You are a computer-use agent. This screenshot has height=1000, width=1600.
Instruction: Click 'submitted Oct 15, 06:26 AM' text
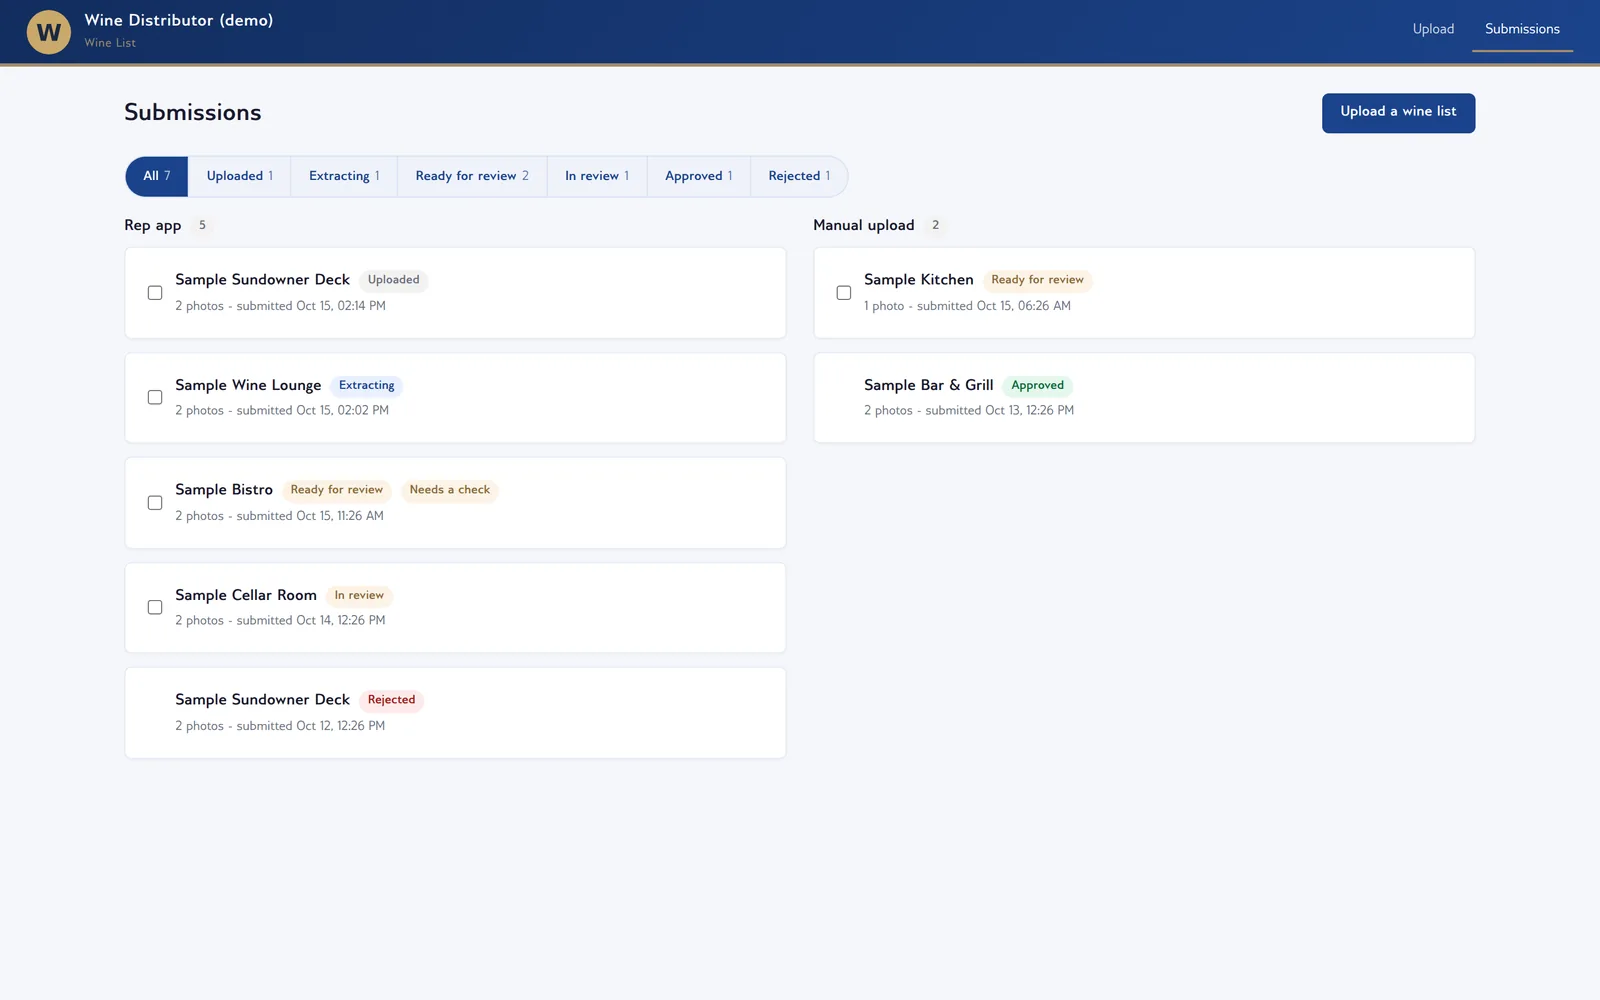tap(993, 306)
